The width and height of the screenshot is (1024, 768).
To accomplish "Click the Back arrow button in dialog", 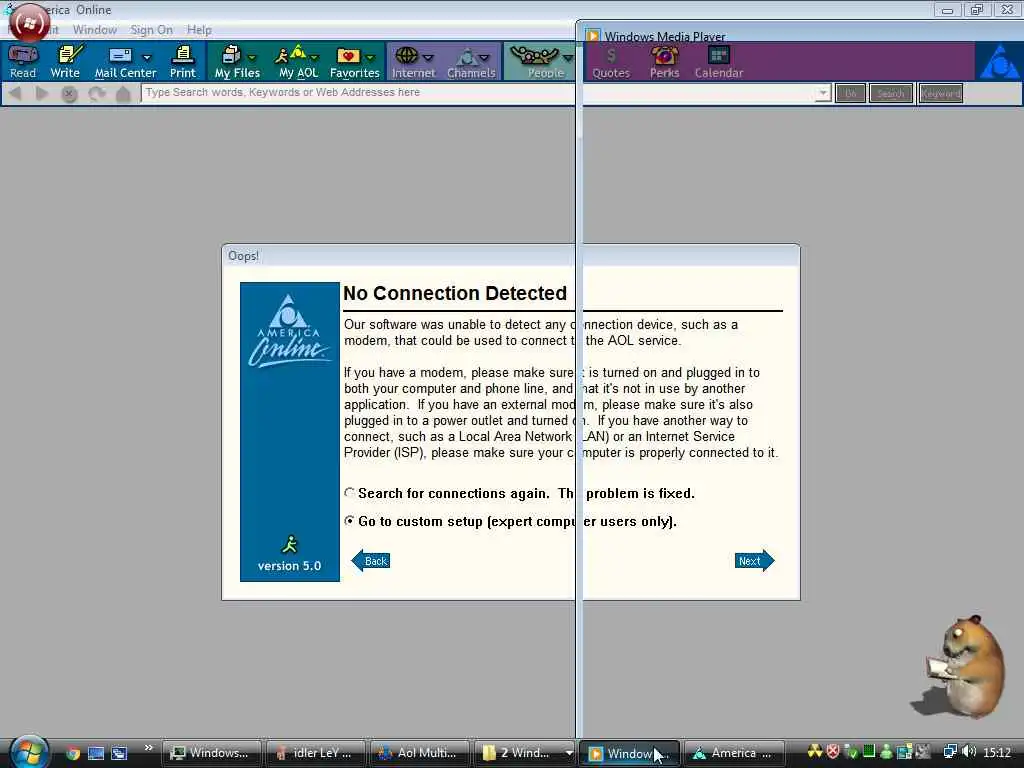I will click(x=371, y=561).
